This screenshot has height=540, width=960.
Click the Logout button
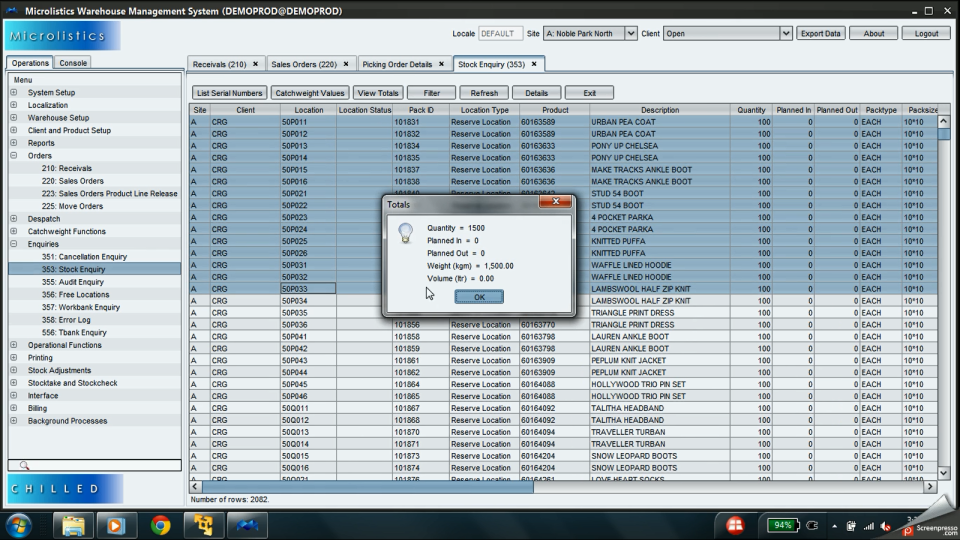pyautogui.click(x=926, y=34)
